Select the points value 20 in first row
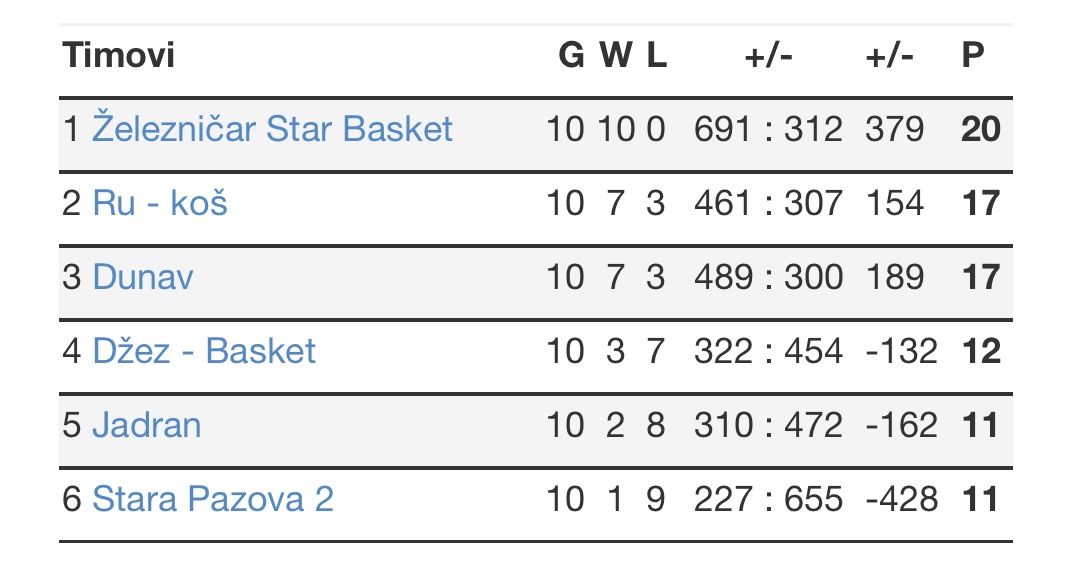The width and height of the screenshot is (1073, 561). pos(981,129)
